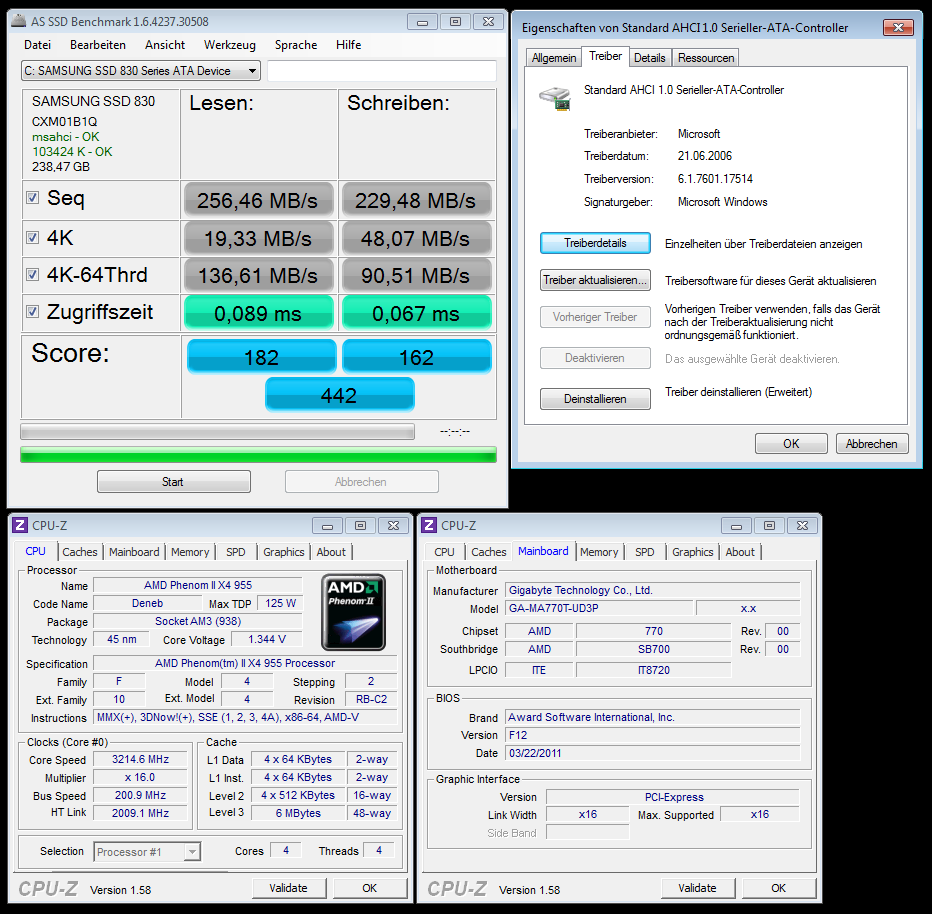This screenshot has height=914, width=932.
Task: Click the Deinstallieren button
Action: 595,399
